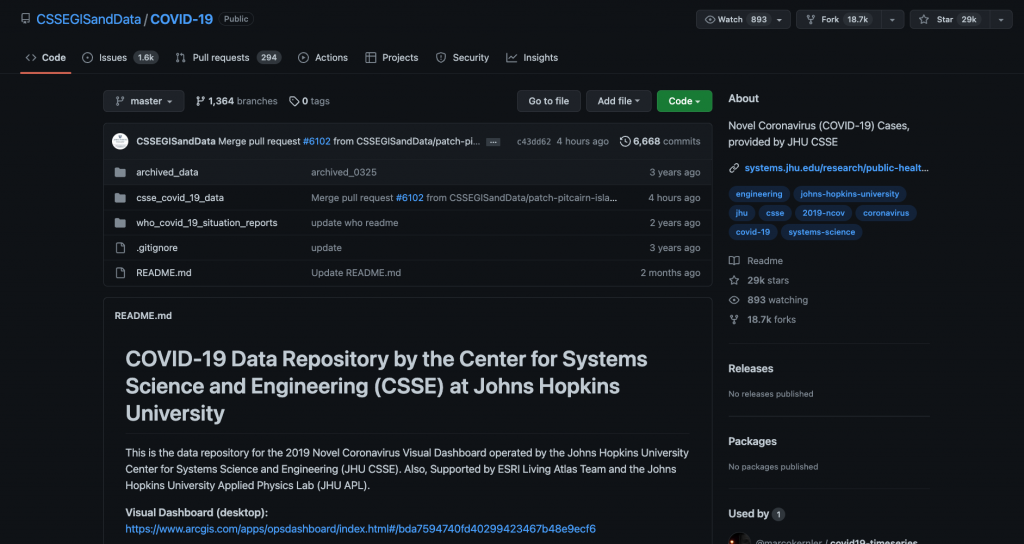Click the eye icon next to 893 watching
The width and height of the screenshot is (1024, 544).
coord(734,300)
